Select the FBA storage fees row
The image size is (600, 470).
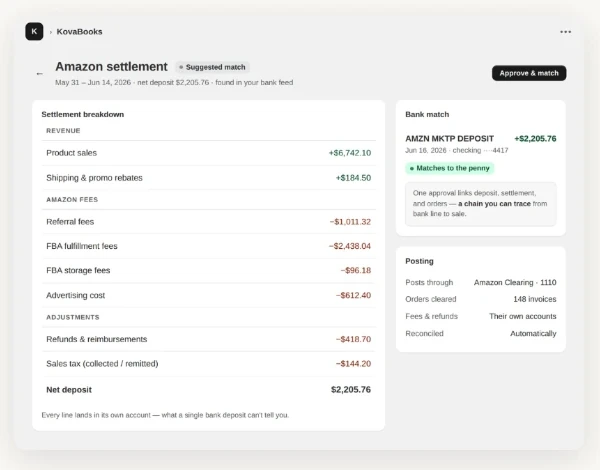point(209,271)
